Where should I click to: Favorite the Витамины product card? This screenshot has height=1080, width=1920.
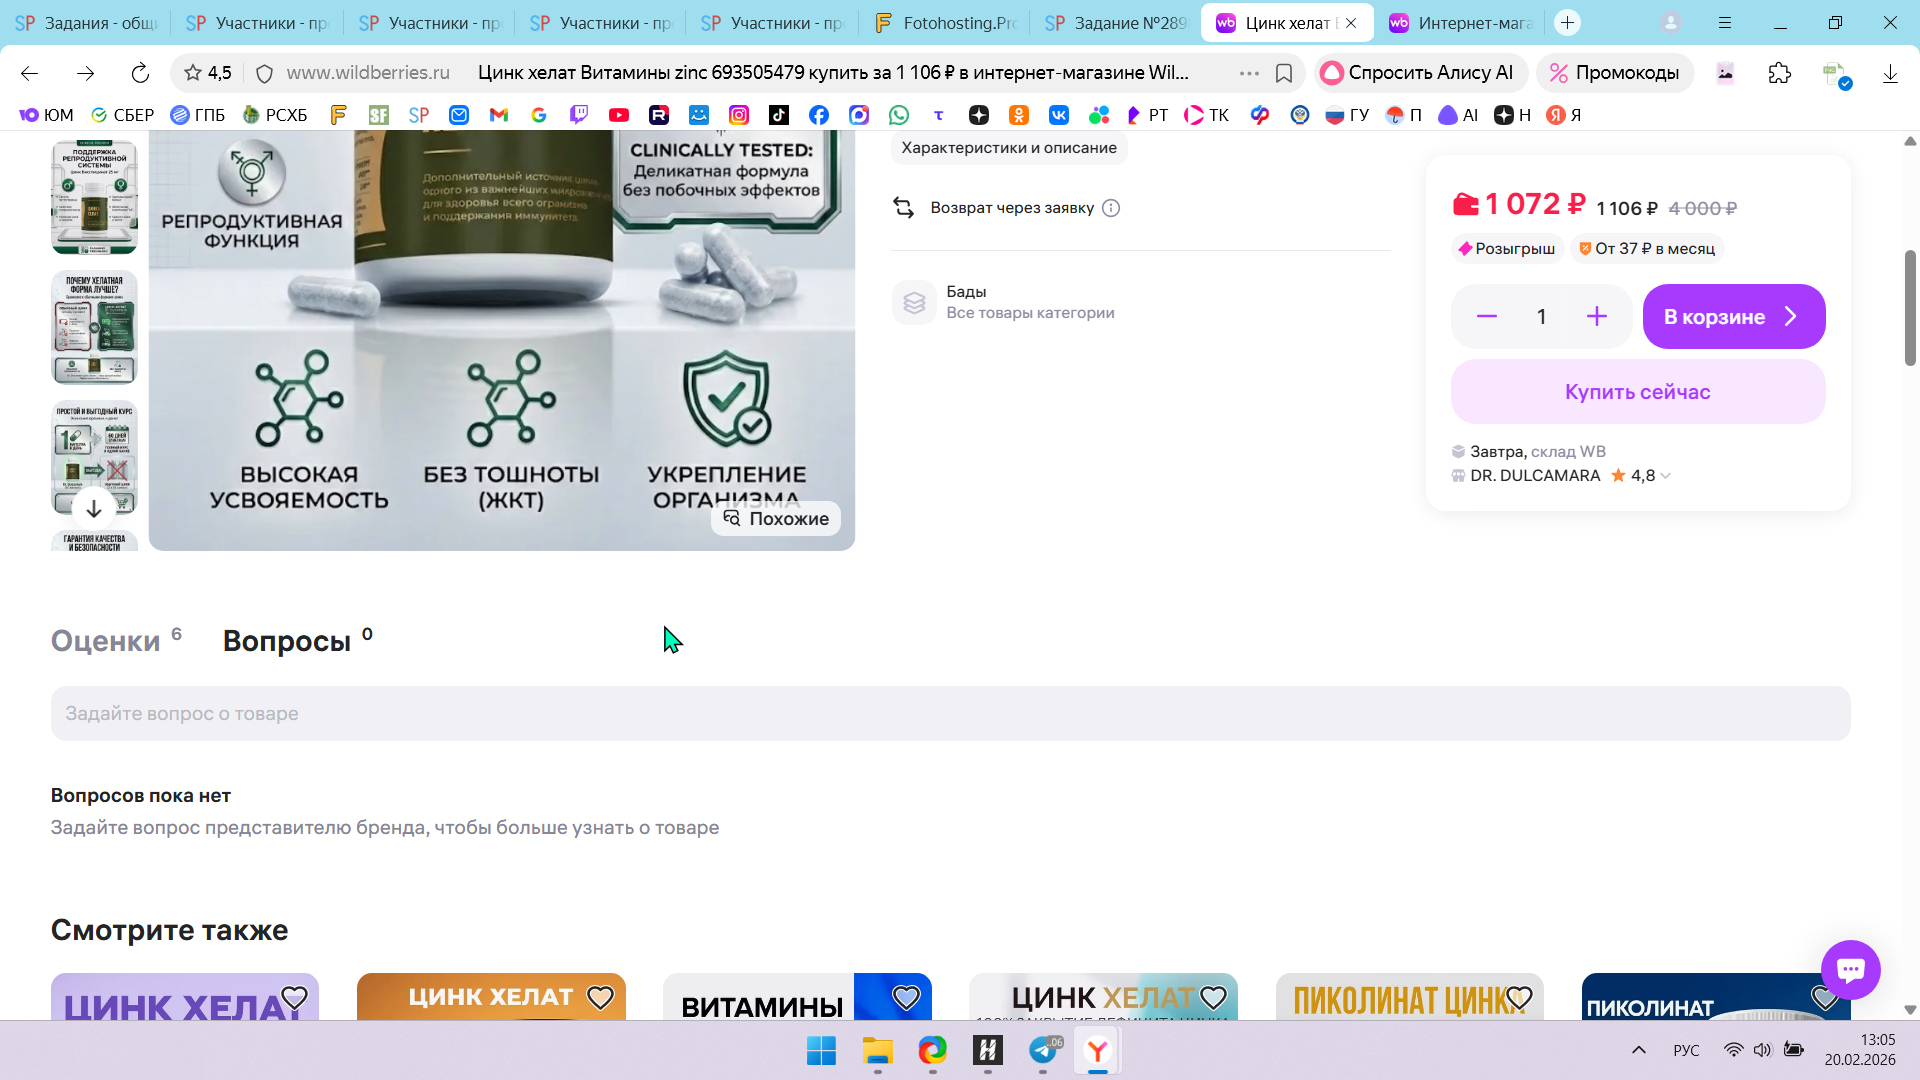point(905,997)
